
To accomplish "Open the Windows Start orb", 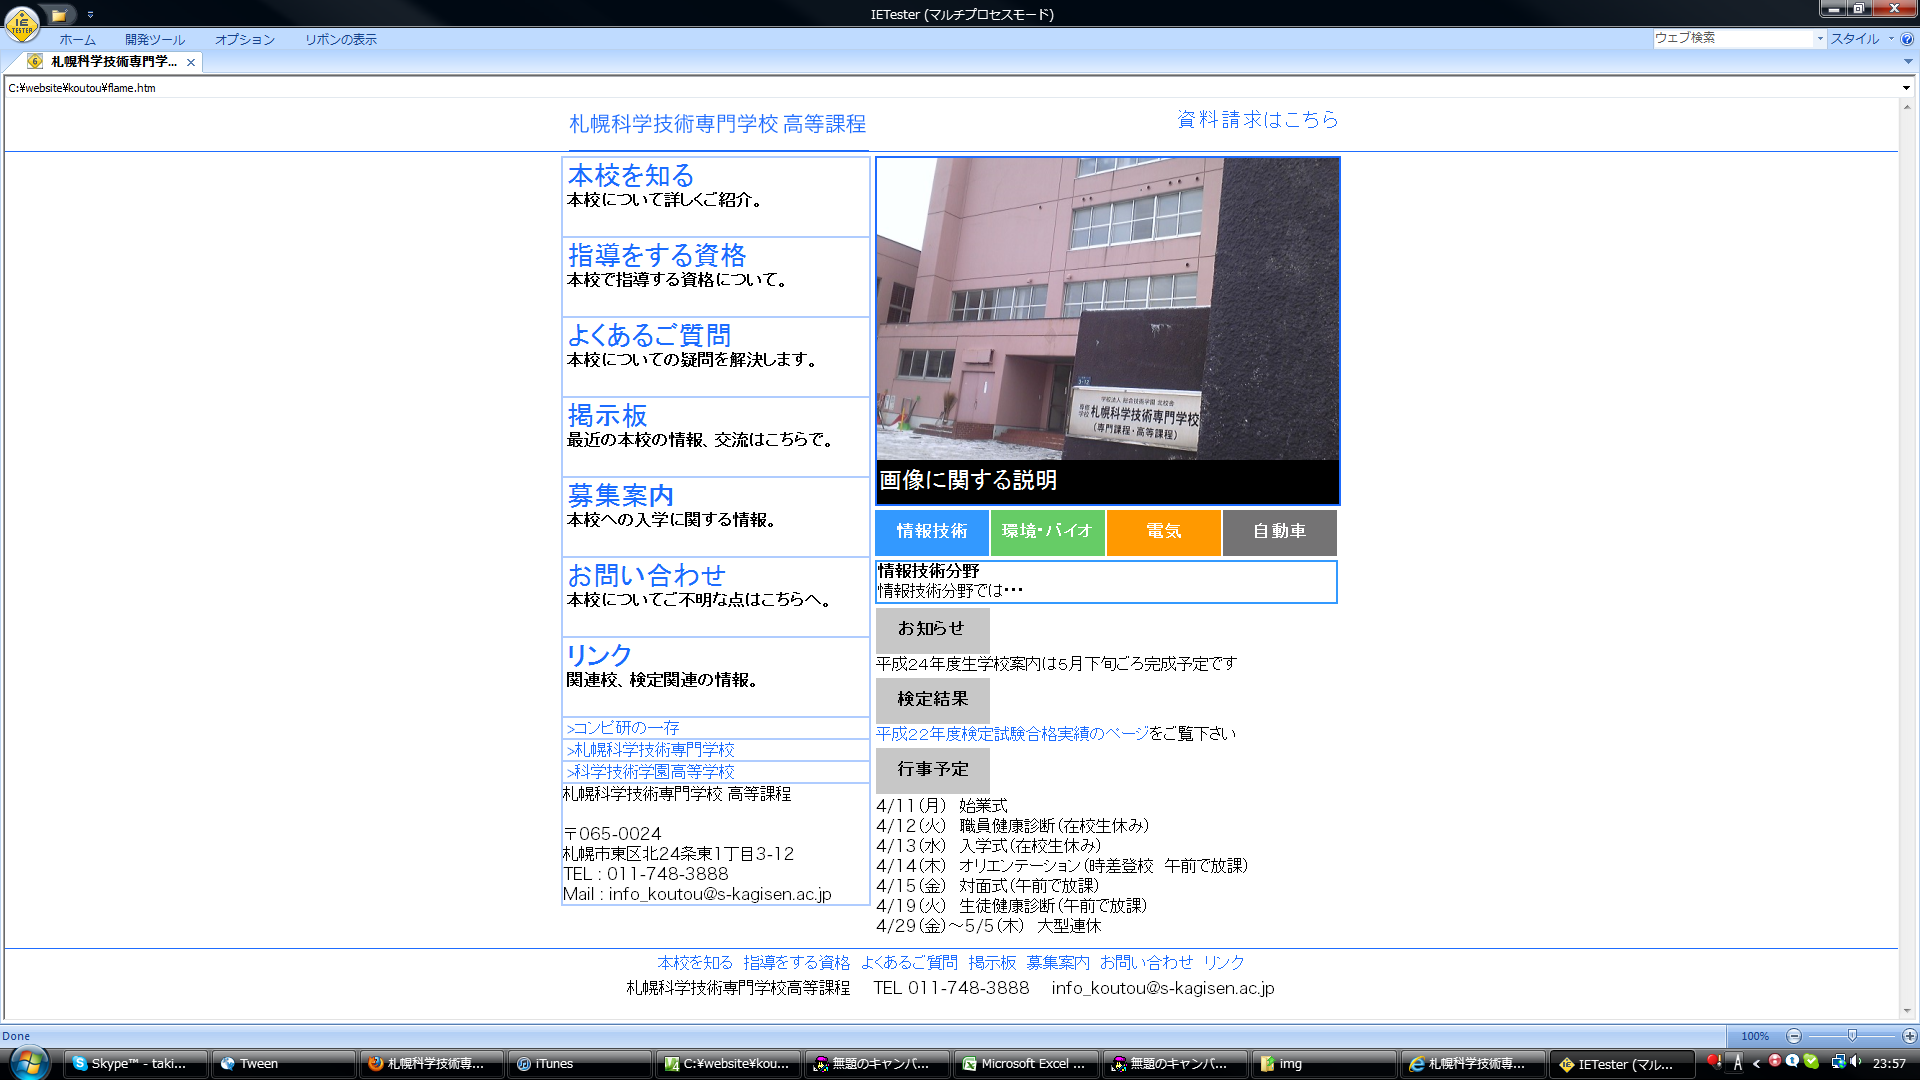I will pyautogui.click(x=27, y=1063).
